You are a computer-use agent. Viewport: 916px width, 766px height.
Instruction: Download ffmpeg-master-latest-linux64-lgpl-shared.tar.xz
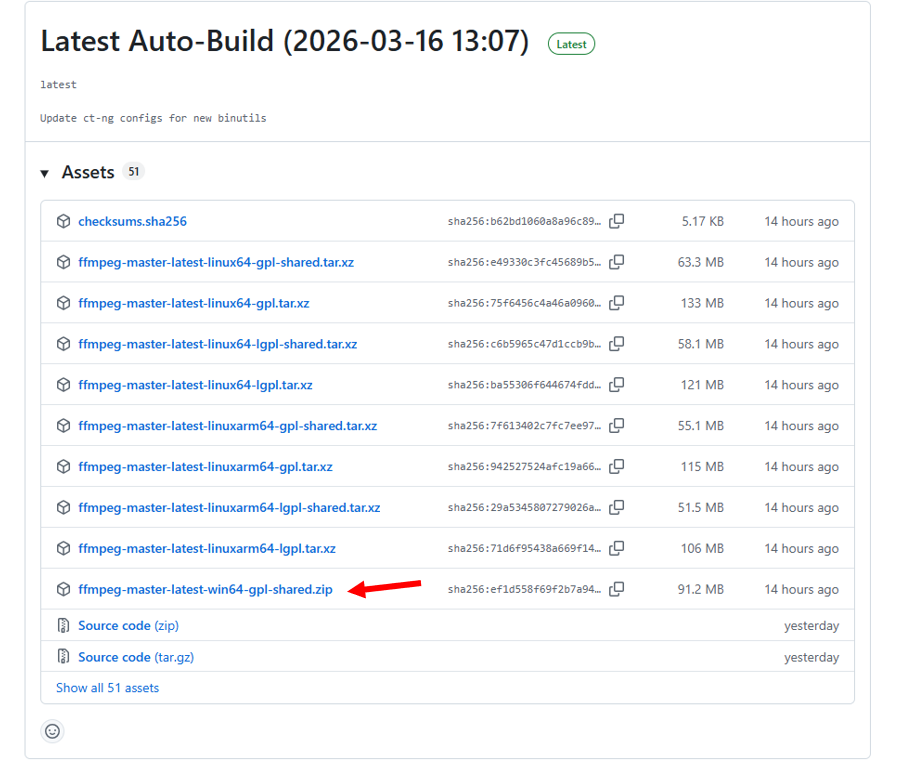218,344
